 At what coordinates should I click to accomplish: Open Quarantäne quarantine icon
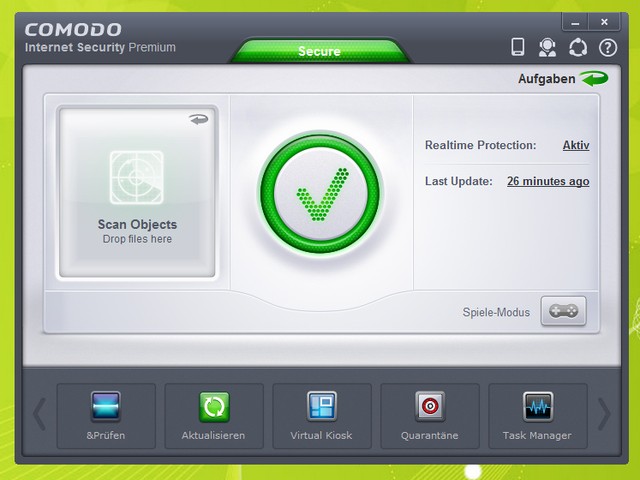pyautogui.click(x=430, y=406)
